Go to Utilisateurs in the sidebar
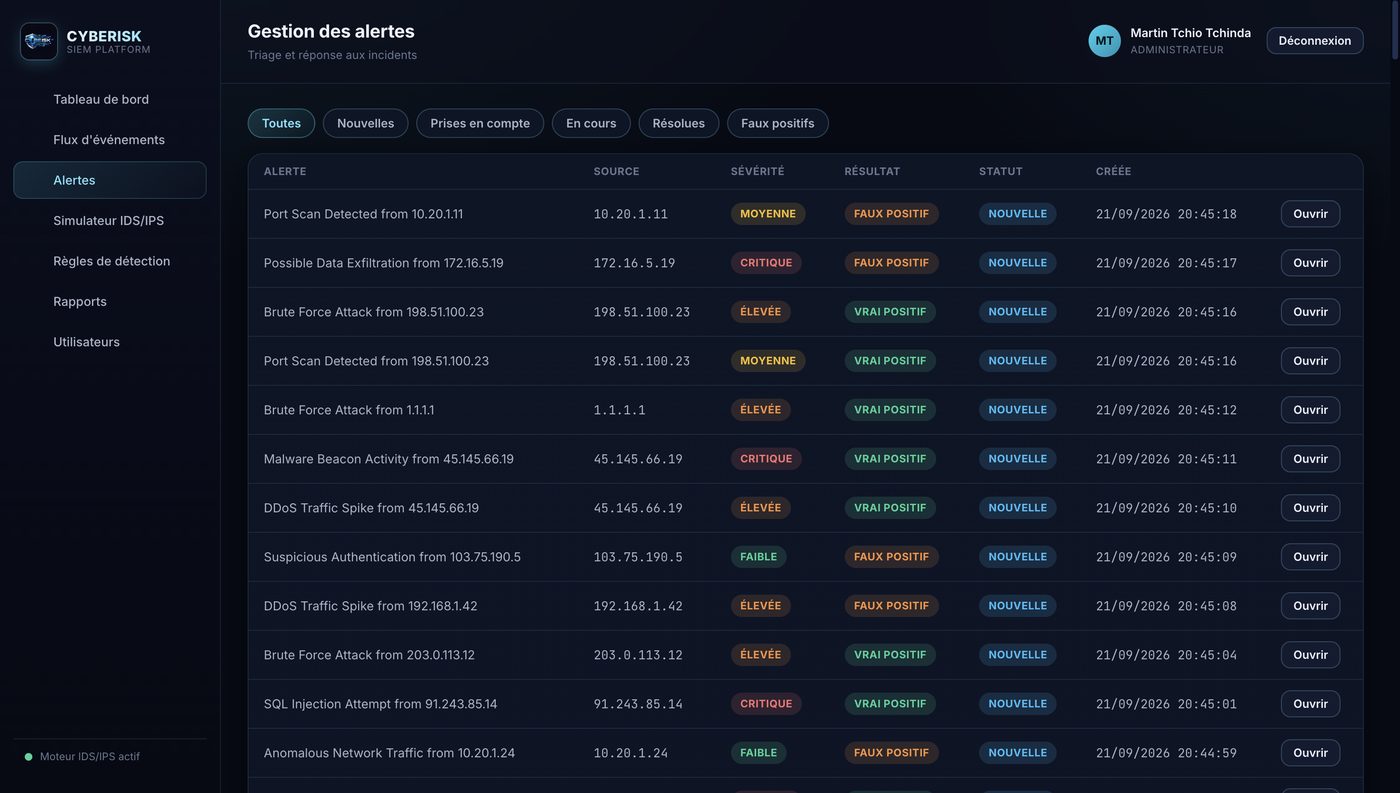 point(110,342)
